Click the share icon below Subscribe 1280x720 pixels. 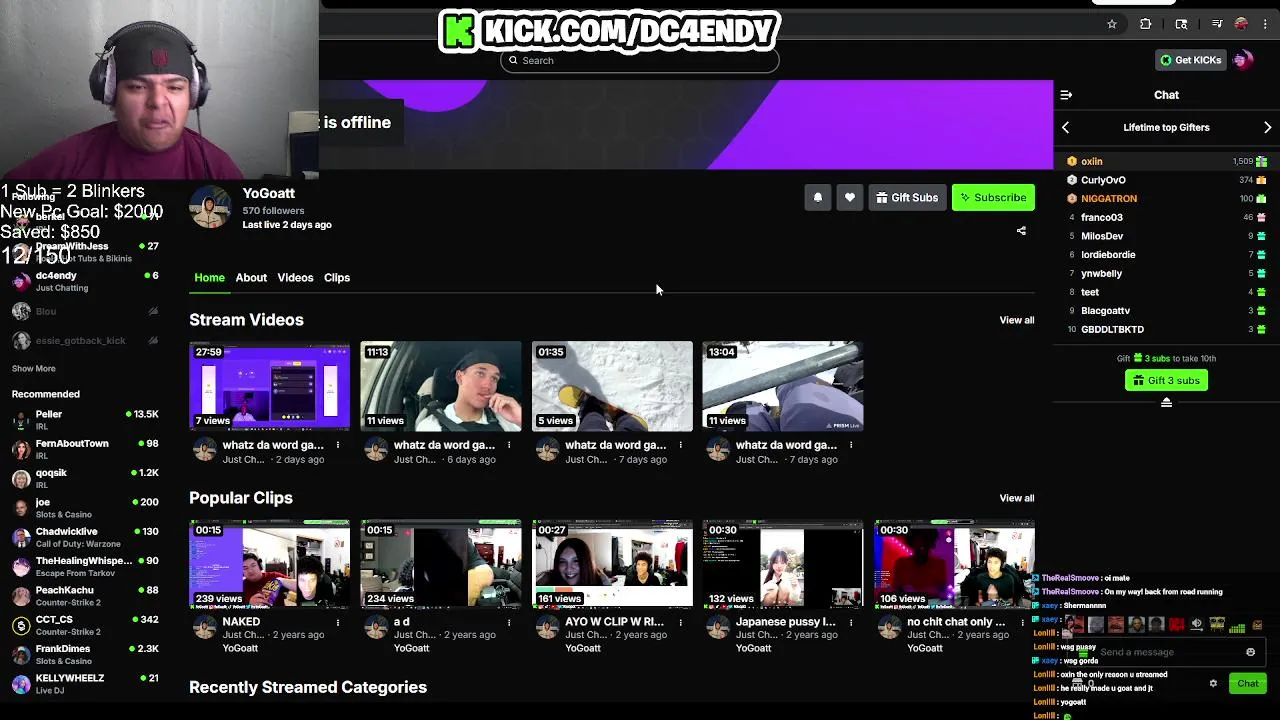coord(1021,231)
